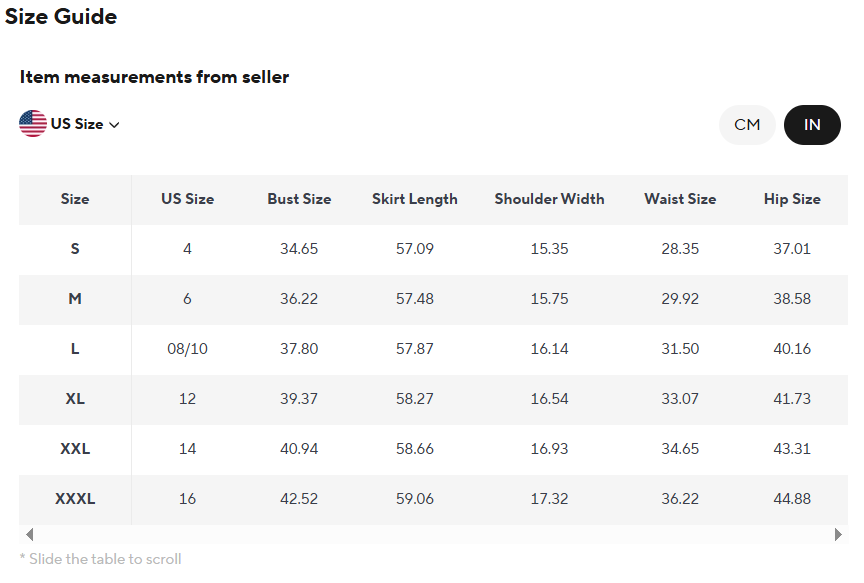Click the left scroll arrow under table
Screen dimensions: 864x583
[29, 535]
